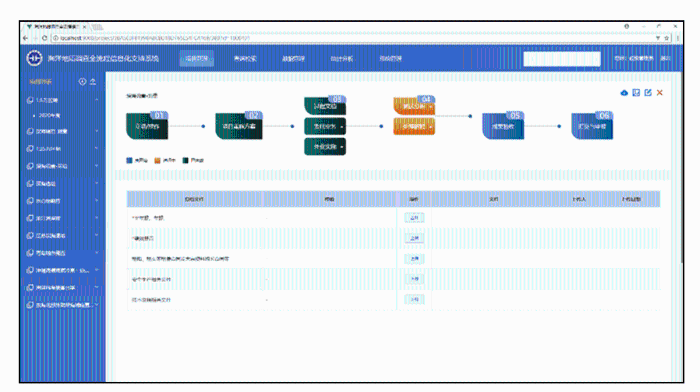Image resolution: width=700 pixels, height=392 pixels.
Task: Open the second header navigation menu item
Action: point(245,58)
